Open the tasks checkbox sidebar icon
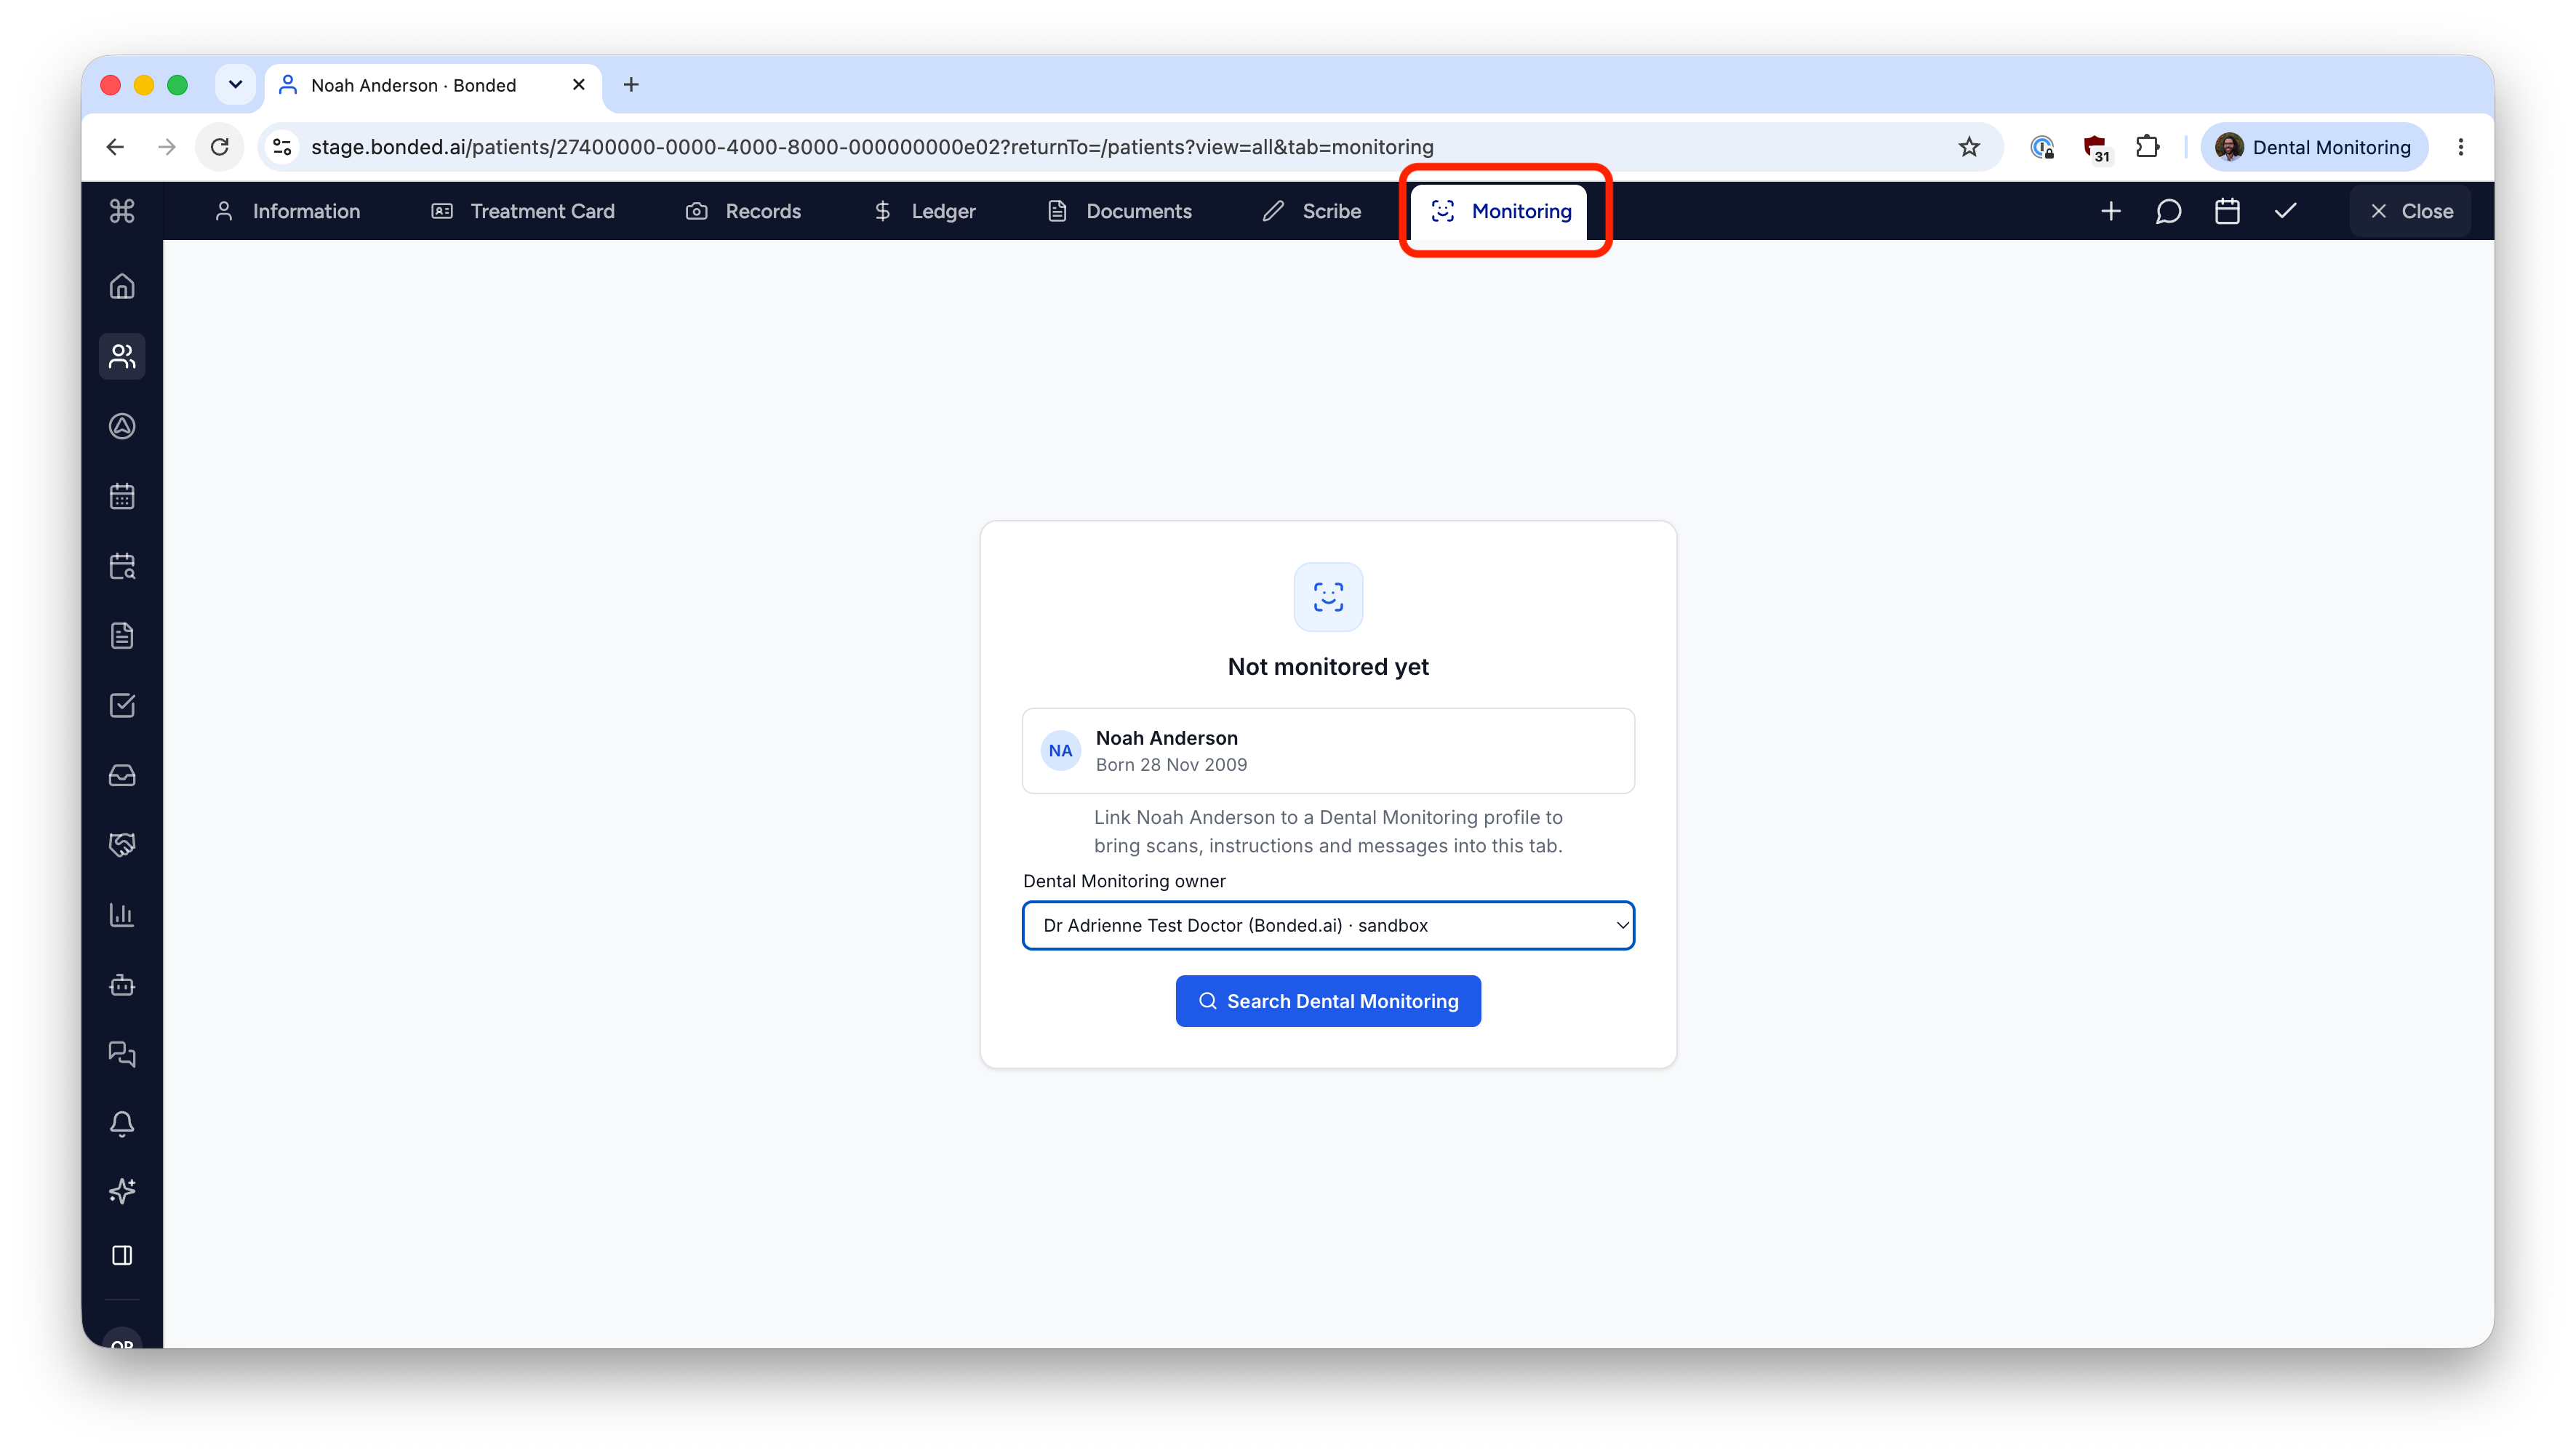This screenshot has height=1456, width=2576. (122, 706)
